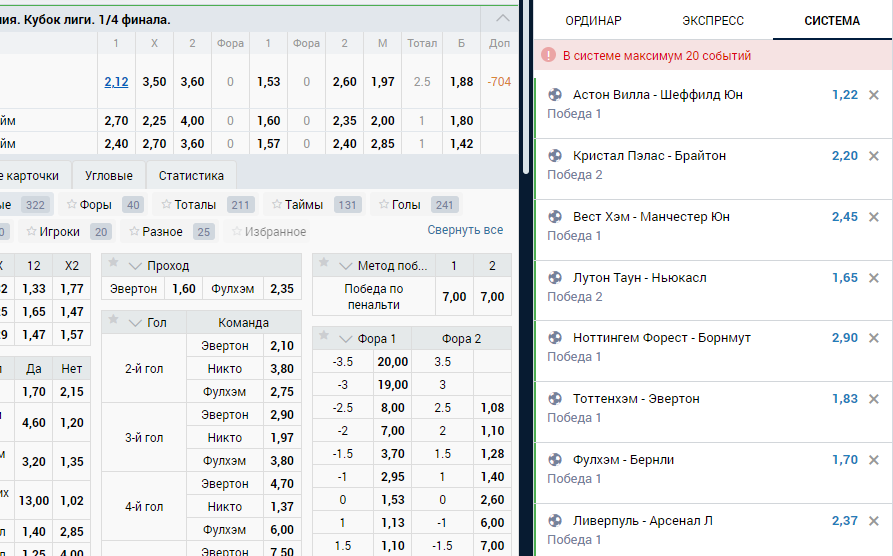The image size is (893, 556).
Task: Favorite the Таймы market group
Action: click(277, 204)
